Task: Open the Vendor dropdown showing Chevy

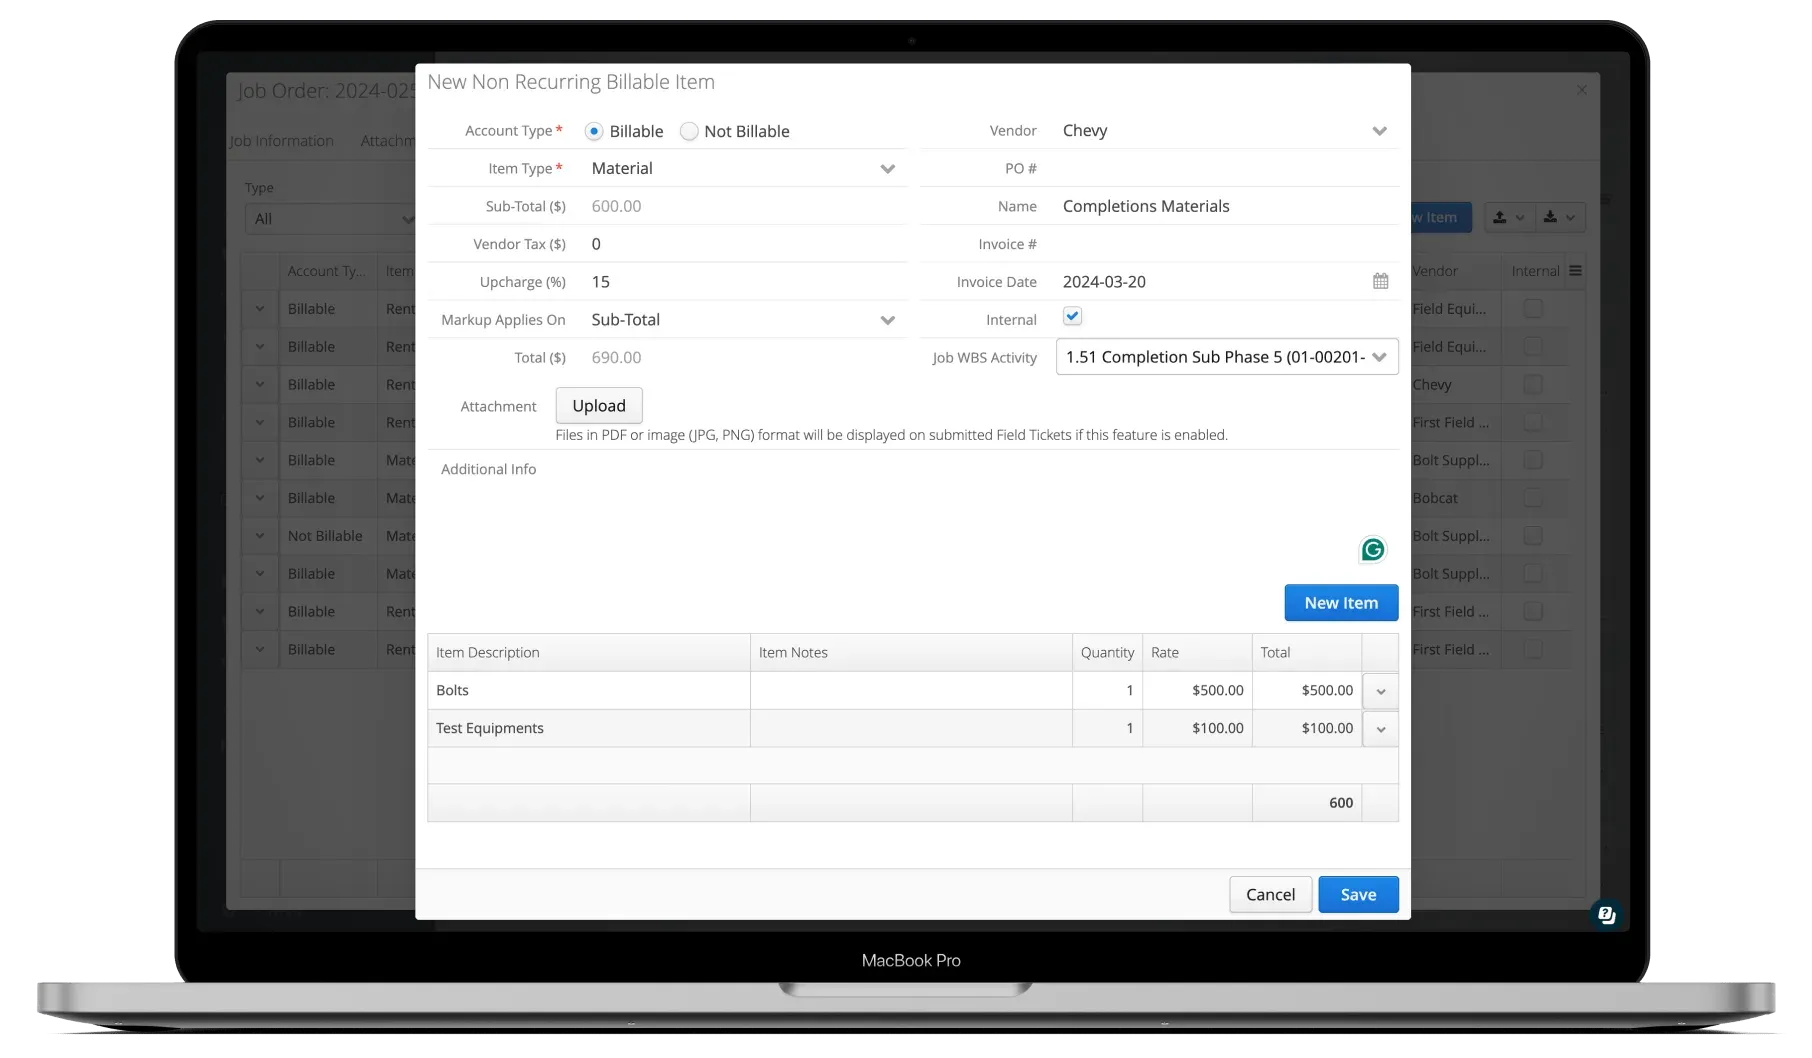Action: click(1379, 130)
